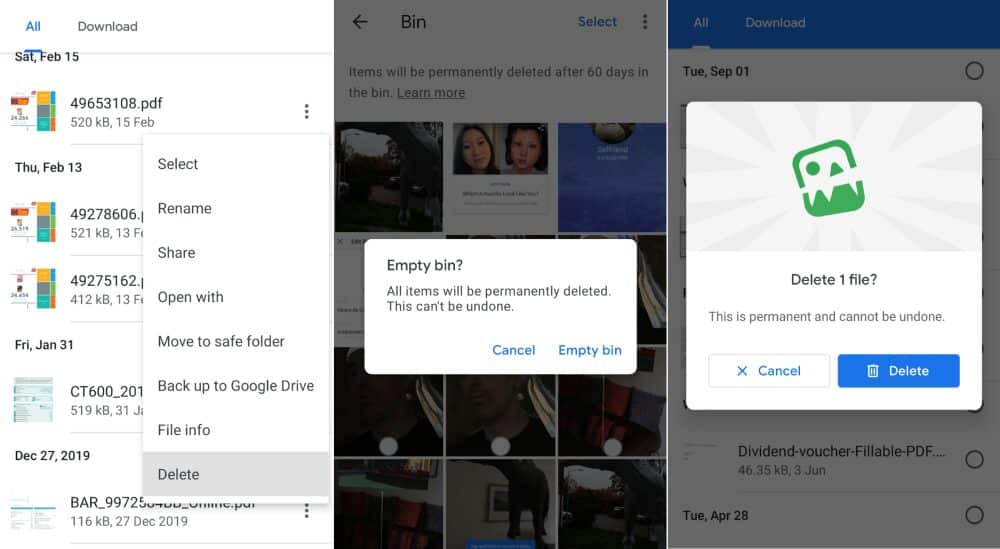Tap Select in the Bin header

pyautogui.click(x=597, y=22)
